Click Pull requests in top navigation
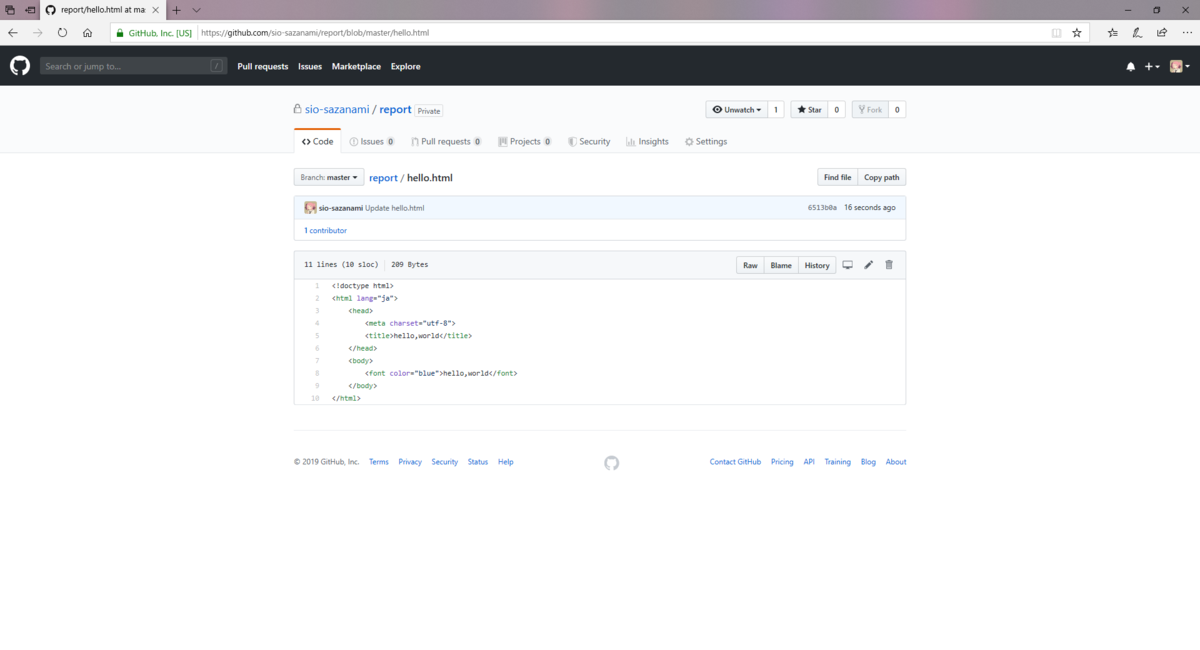This screenshot has width=1200, height=650. [x=263, y=67]
